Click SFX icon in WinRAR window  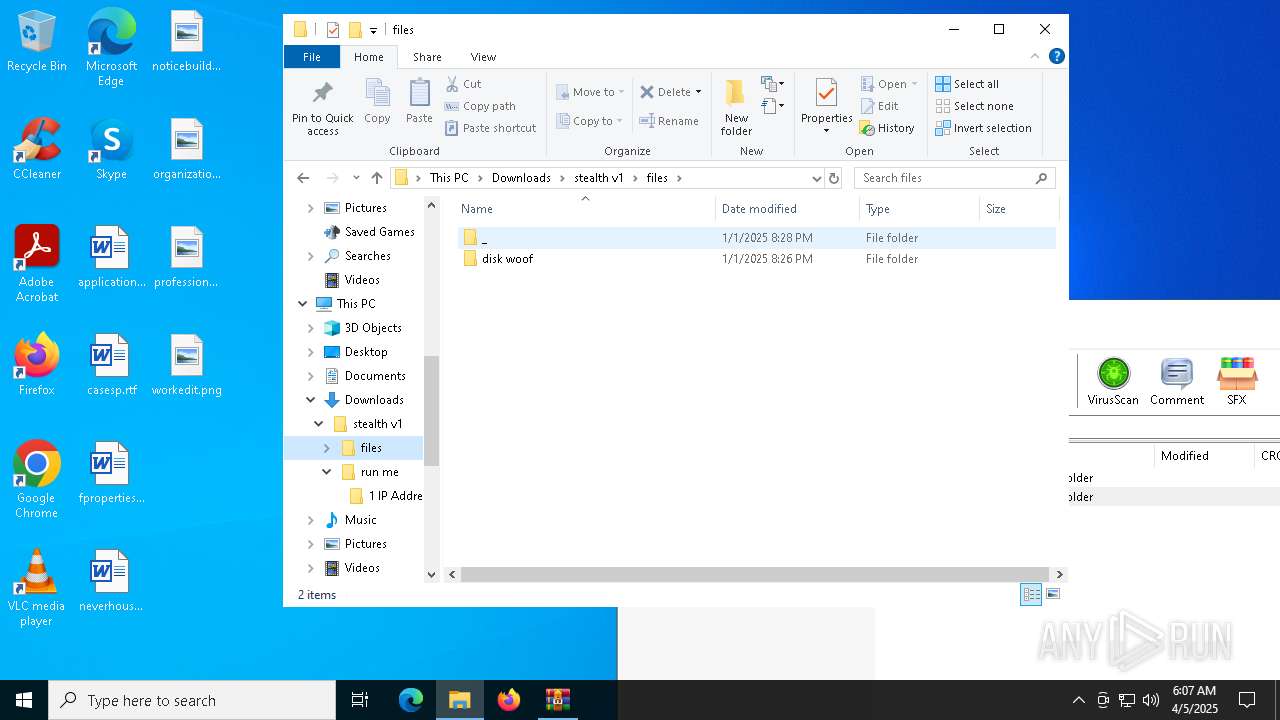(1236, 381)
